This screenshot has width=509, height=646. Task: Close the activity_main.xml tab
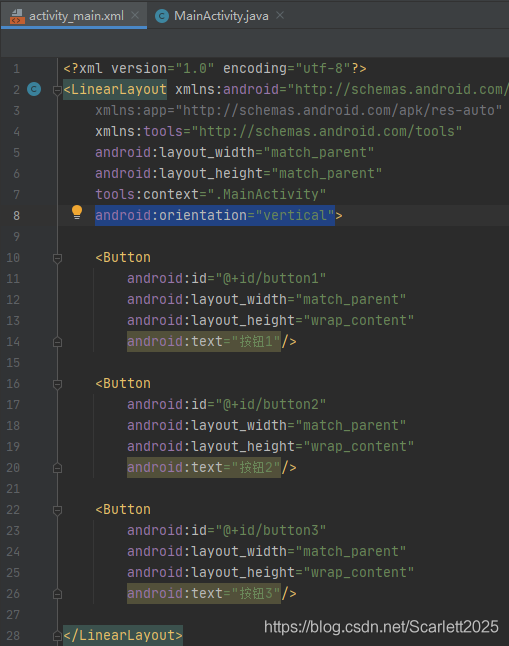(135, 15)
